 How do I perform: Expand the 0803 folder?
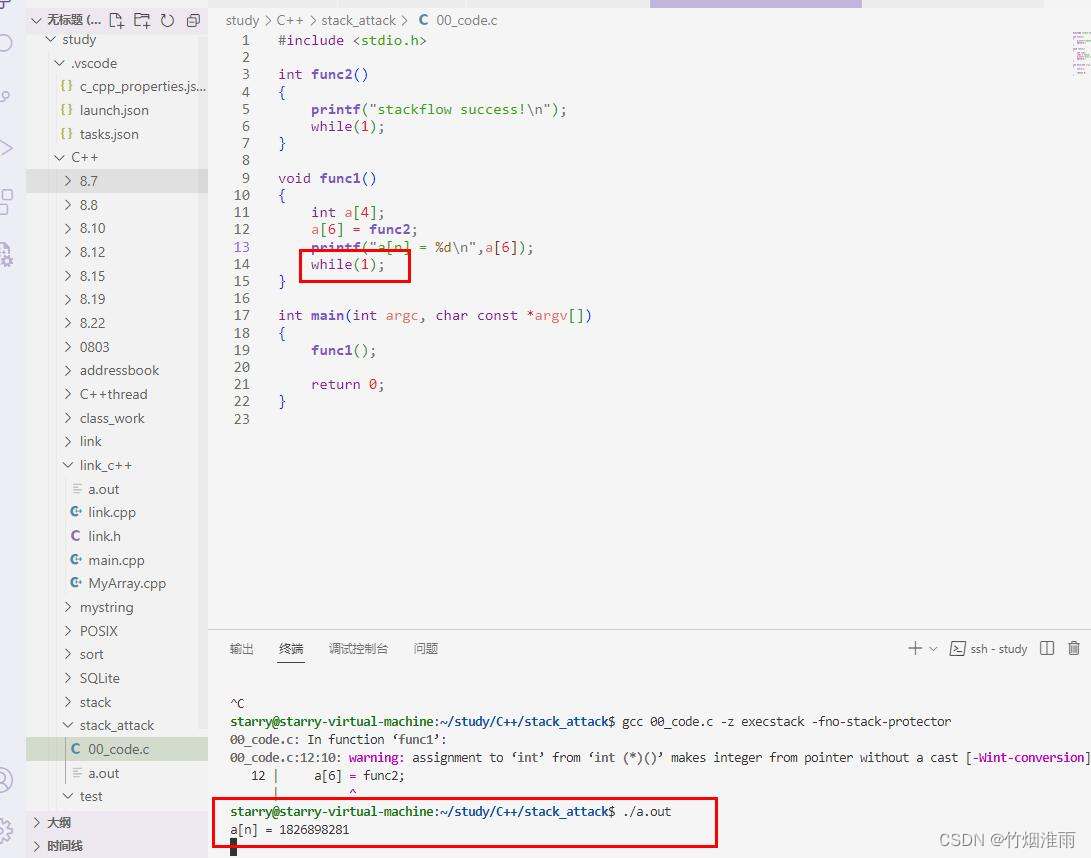coord(117,347)
